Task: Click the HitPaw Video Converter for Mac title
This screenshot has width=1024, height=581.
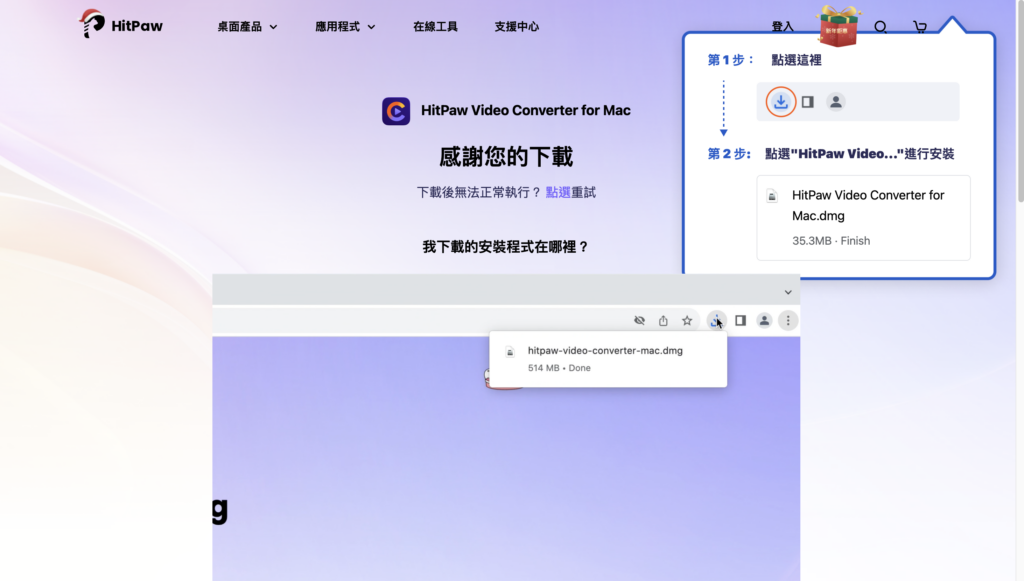Action: tap(526, 110)
